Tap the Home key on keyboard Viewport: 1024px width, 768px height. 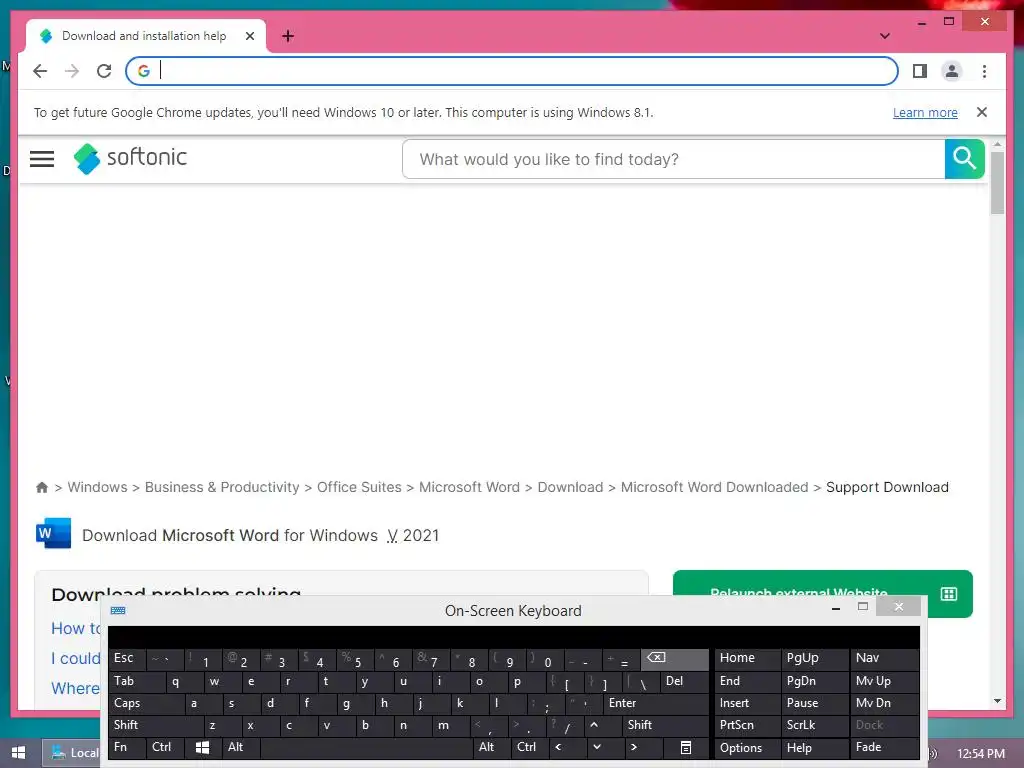[747, 658]
